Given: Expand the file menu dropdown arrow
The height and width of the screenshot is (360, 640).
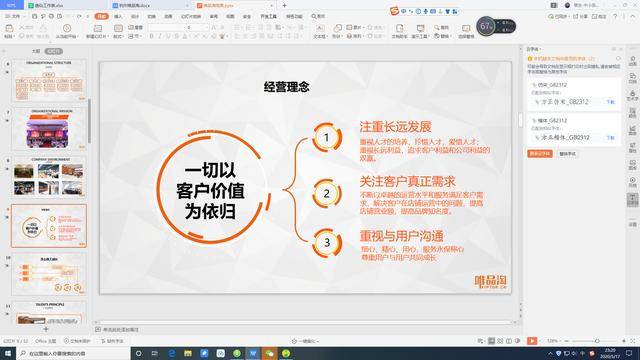Looking at the screenshot, I should (24, 16).
